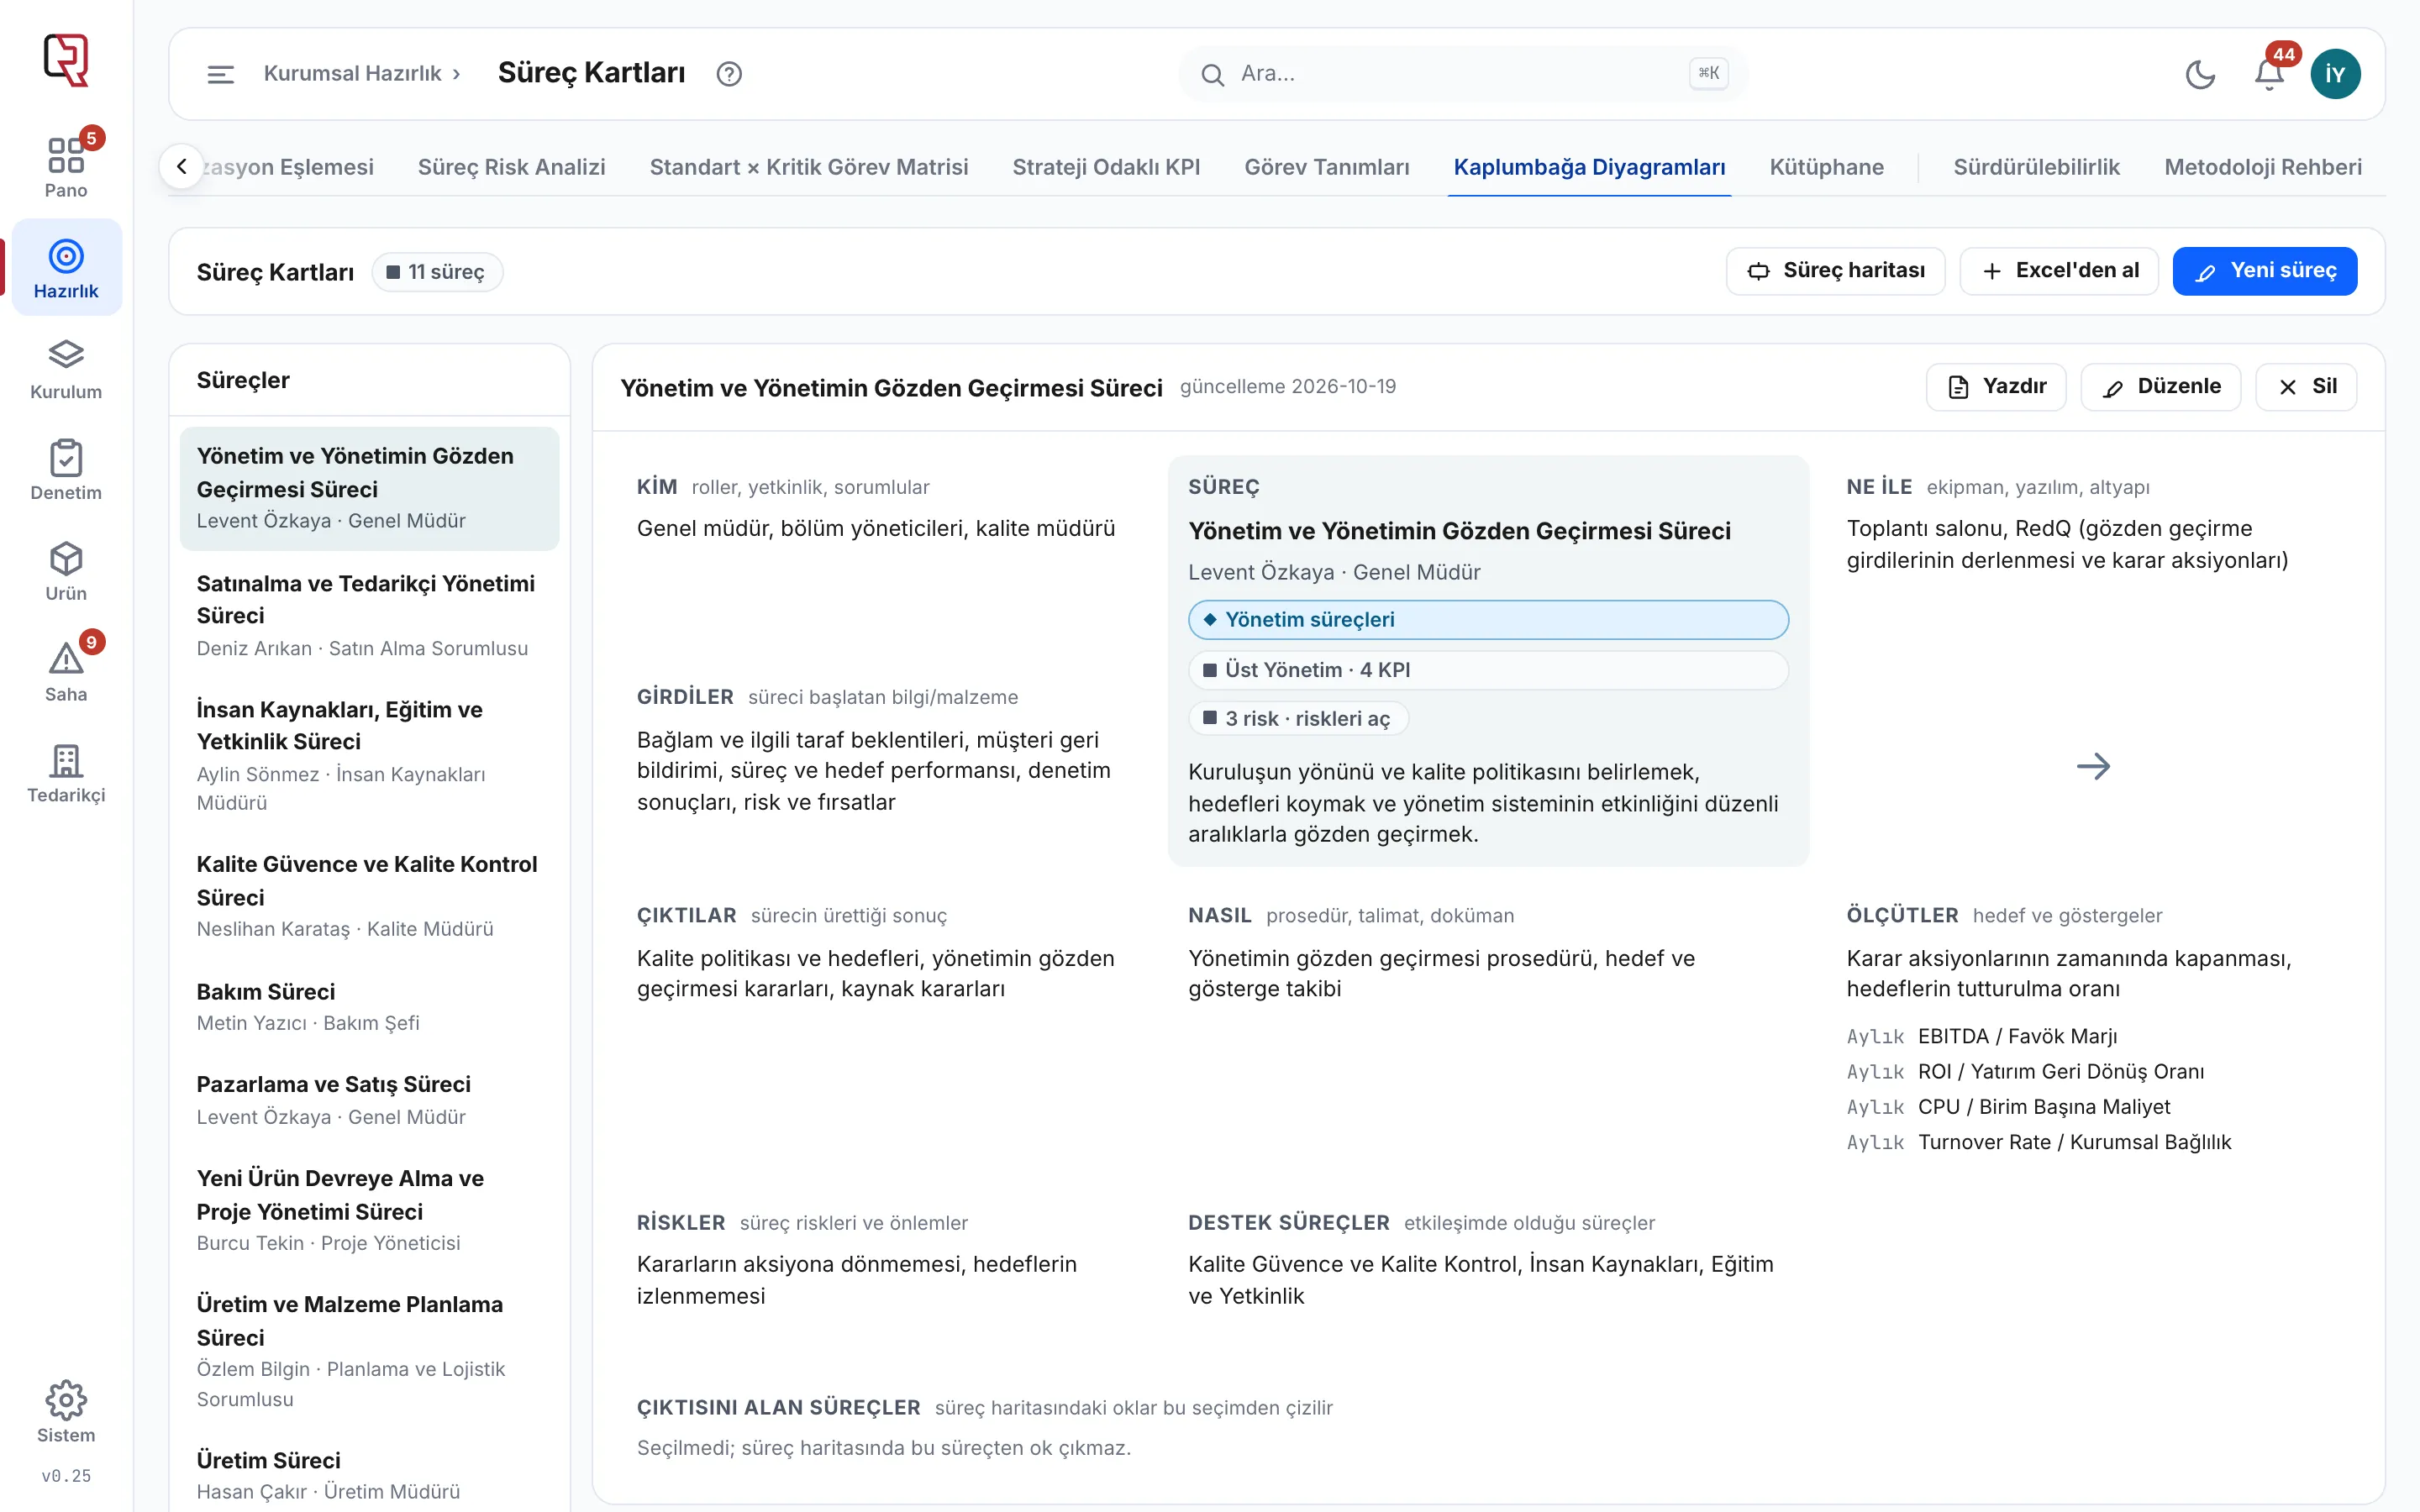
Task: Click Excel'den al import button
Action: click(x=2059, y=271)
